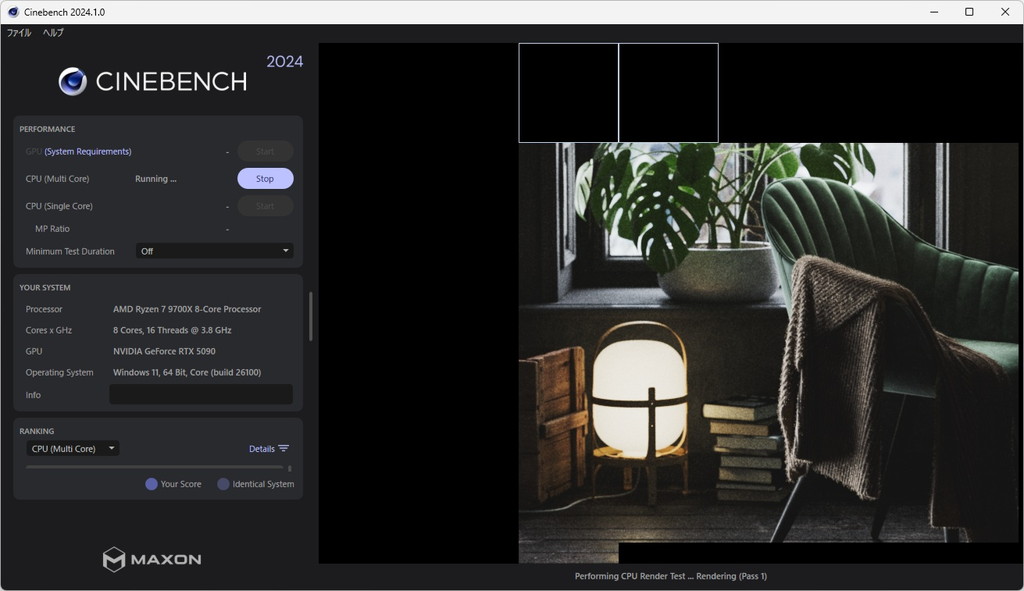Click the Identical System legend circle

point(223,484)
